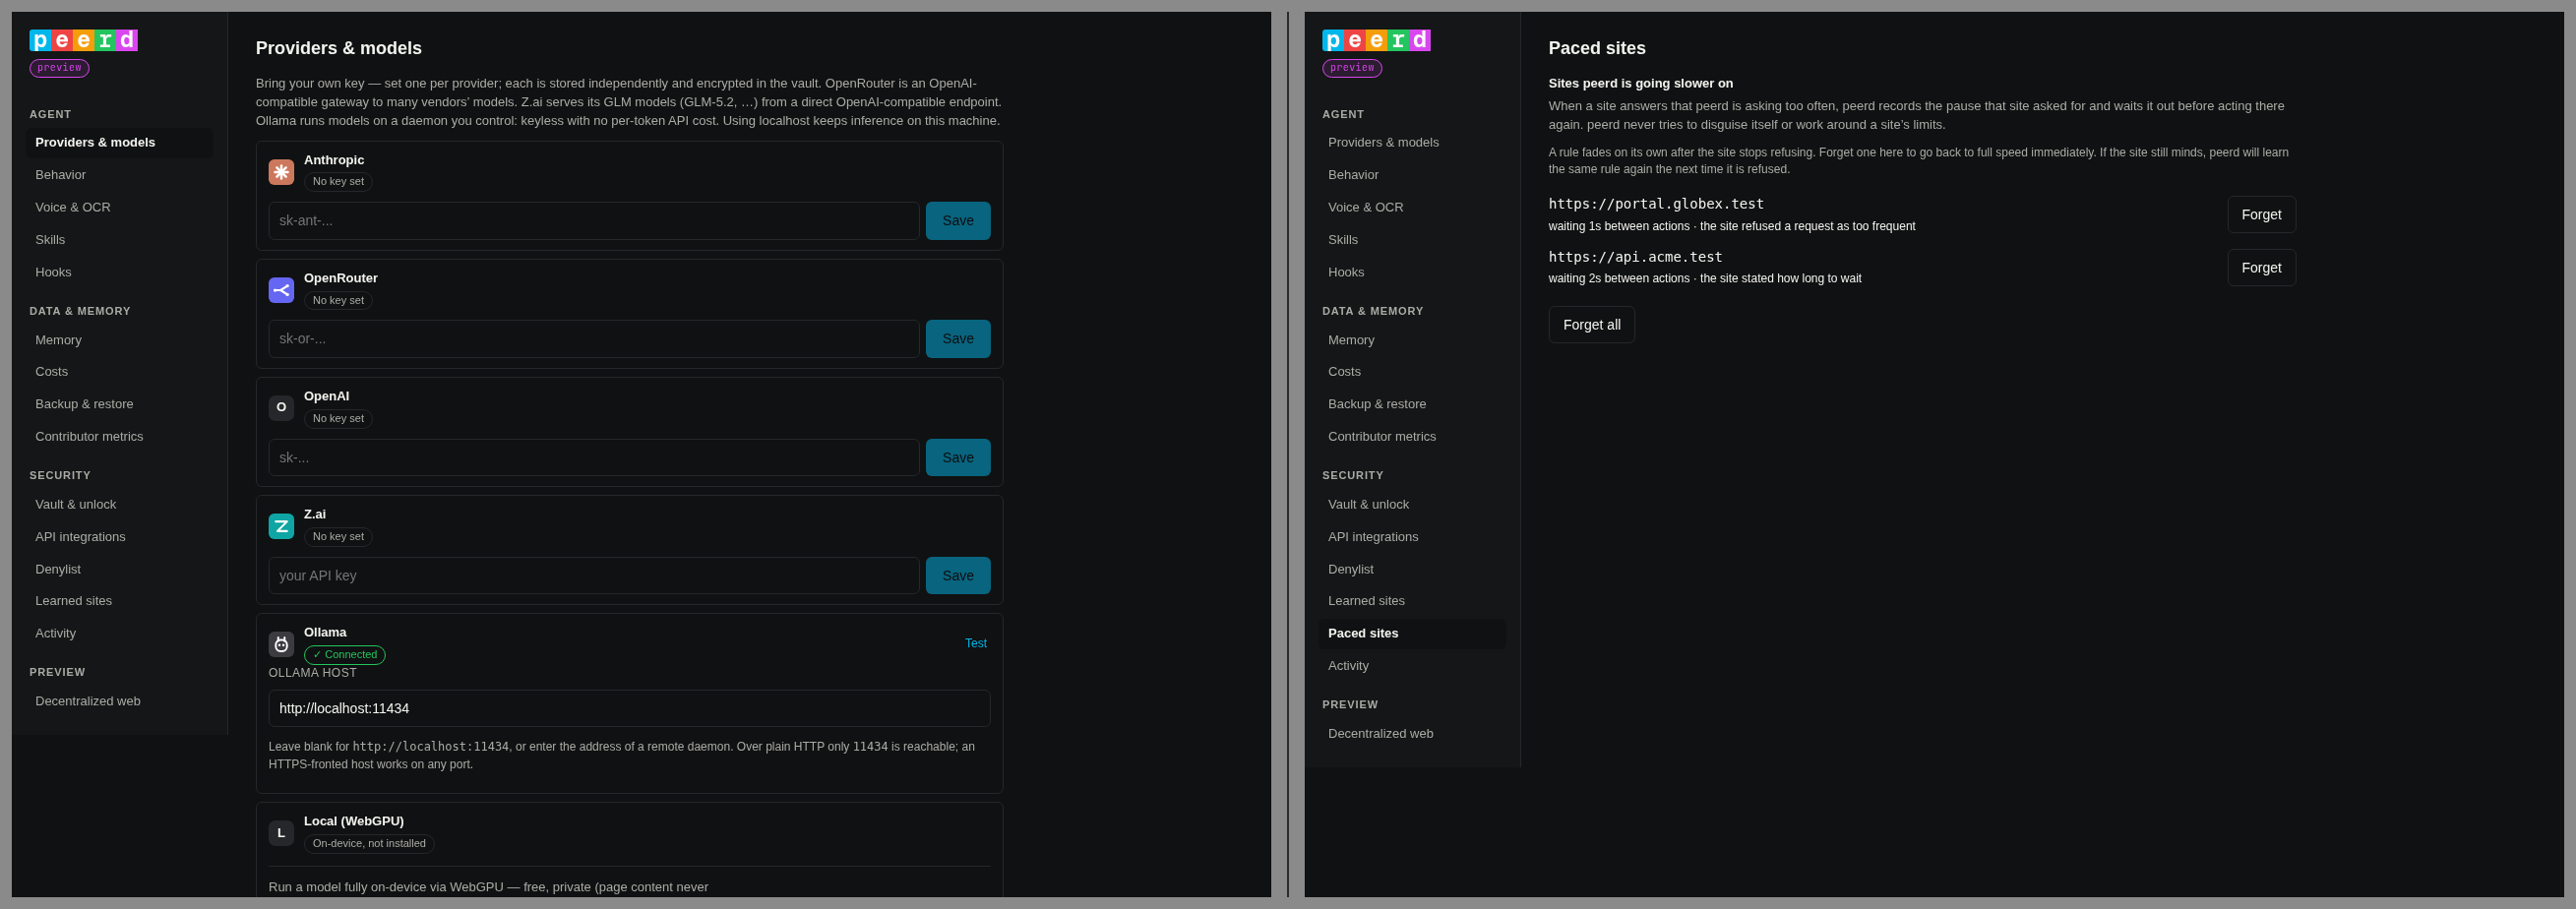
Task: Forget the portal.globex.test pacing rule
Action: click(x=2261, y=214)
